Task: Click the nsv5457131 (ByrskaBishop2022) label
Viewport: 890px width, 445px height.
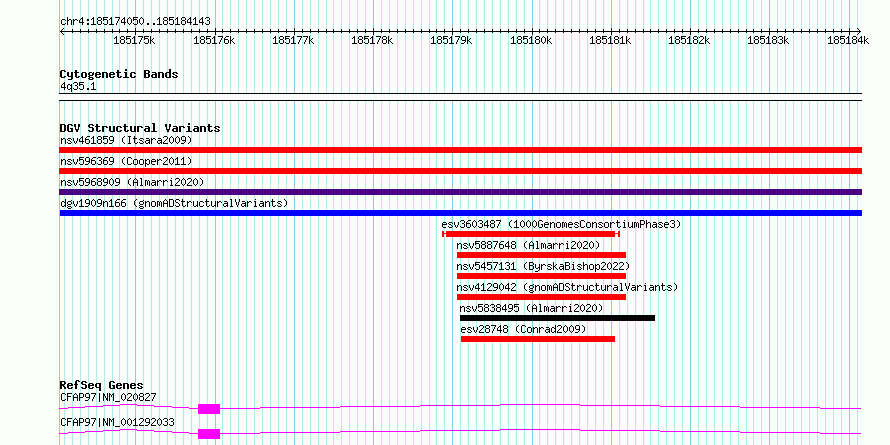Action: (x=543, y=266)
